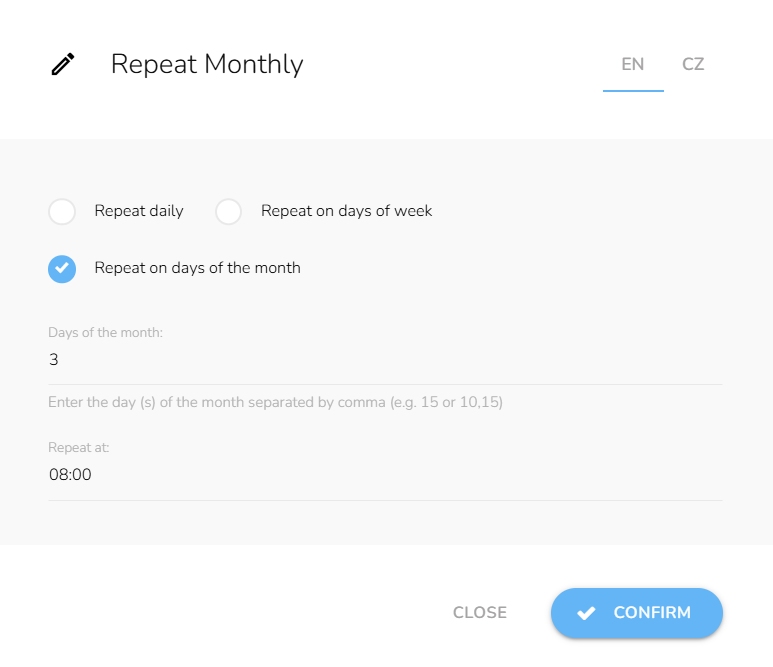Click the comma-separated days hint text
773x667 pixels.
275,403
